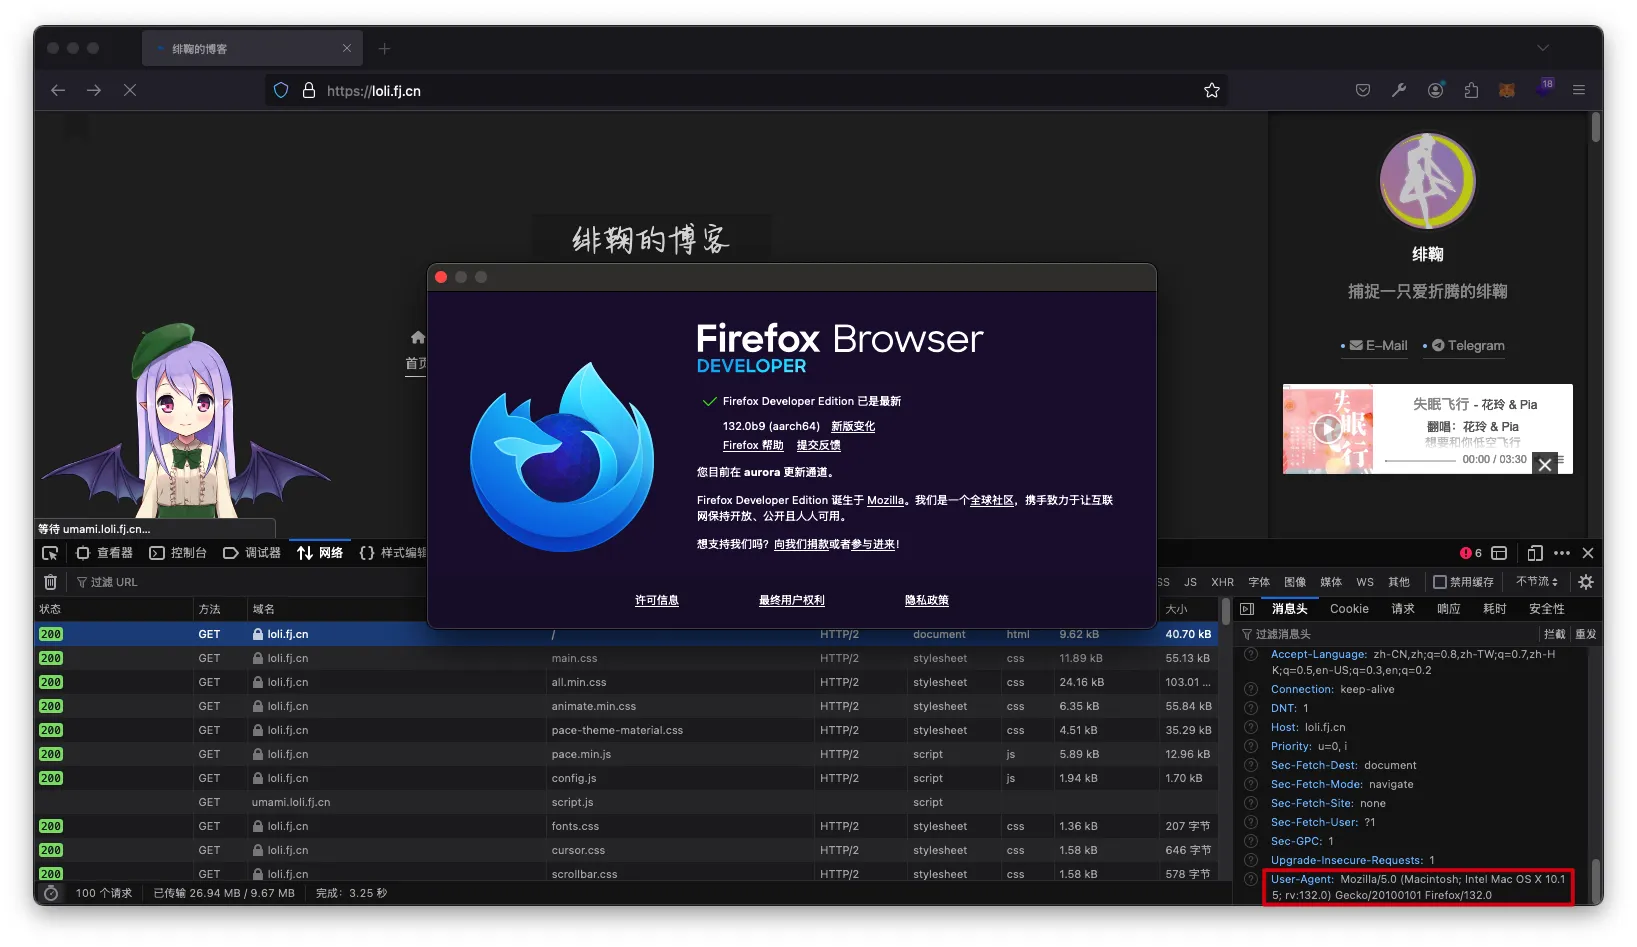Image resolution: width=1637 pixels, height=947 pixels.
Task: Open the list all tabs chevron
Action: [x=1543, y=48]
